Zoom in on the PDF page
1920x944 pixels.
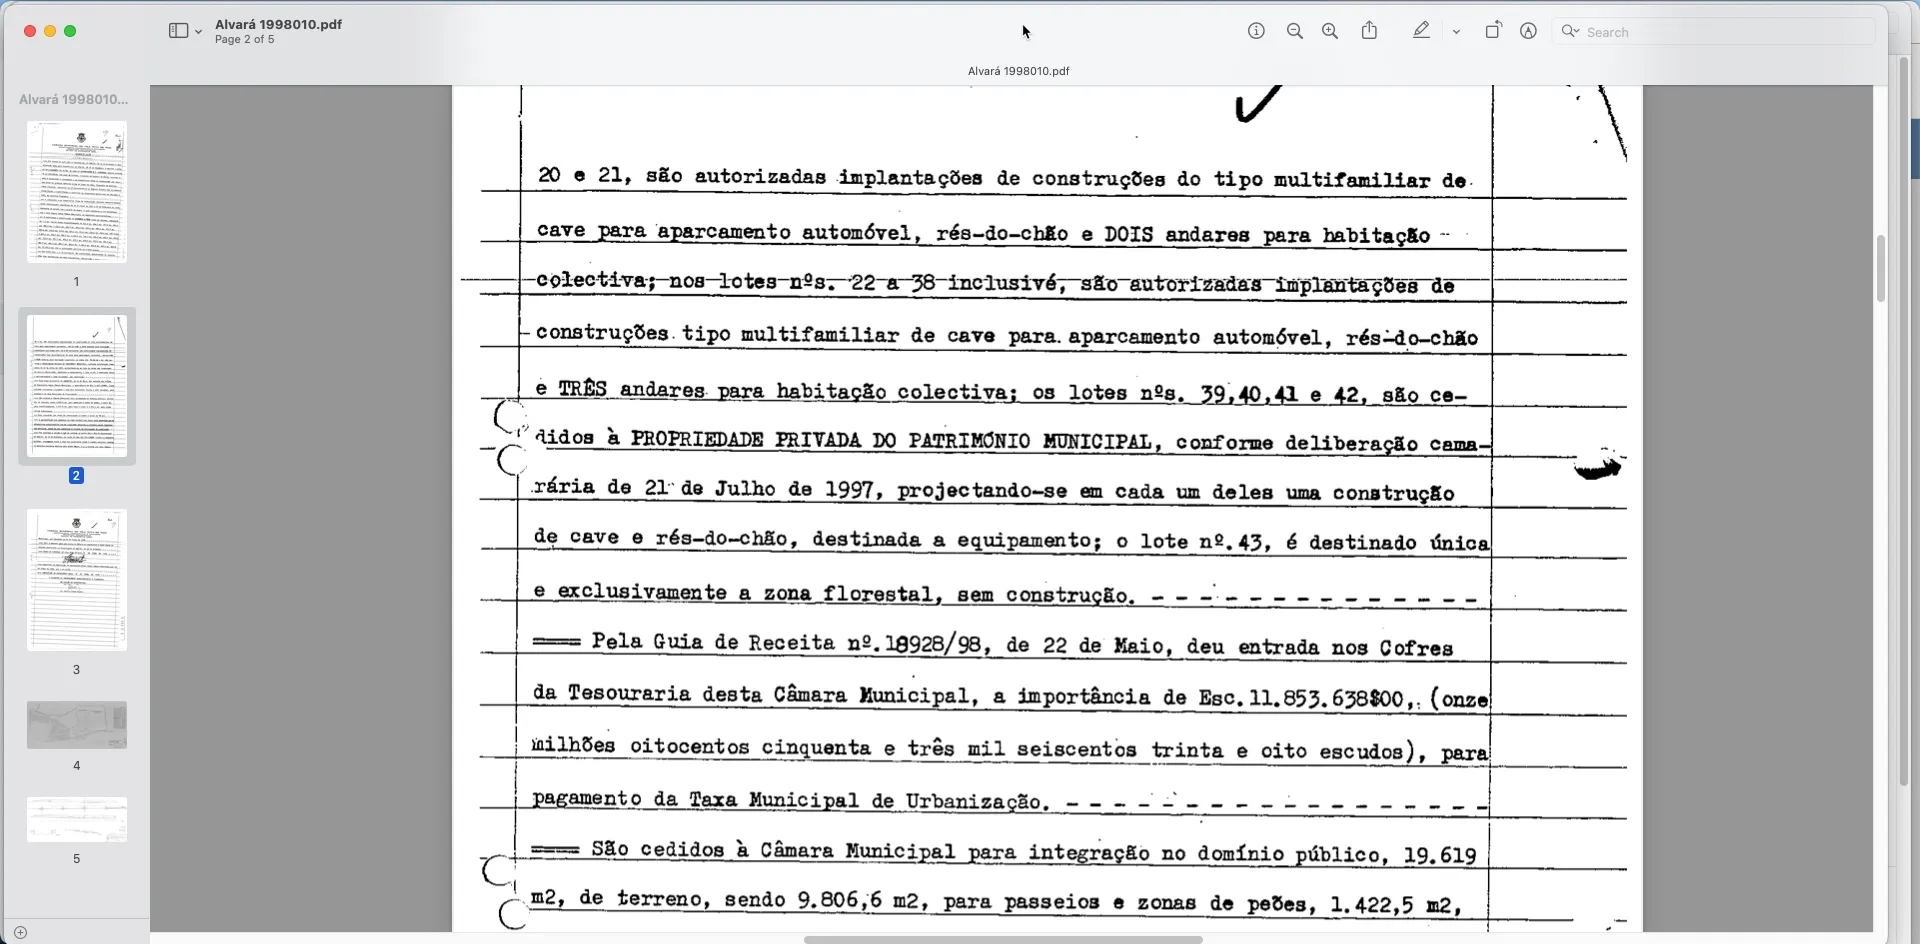click(1330, 31)
